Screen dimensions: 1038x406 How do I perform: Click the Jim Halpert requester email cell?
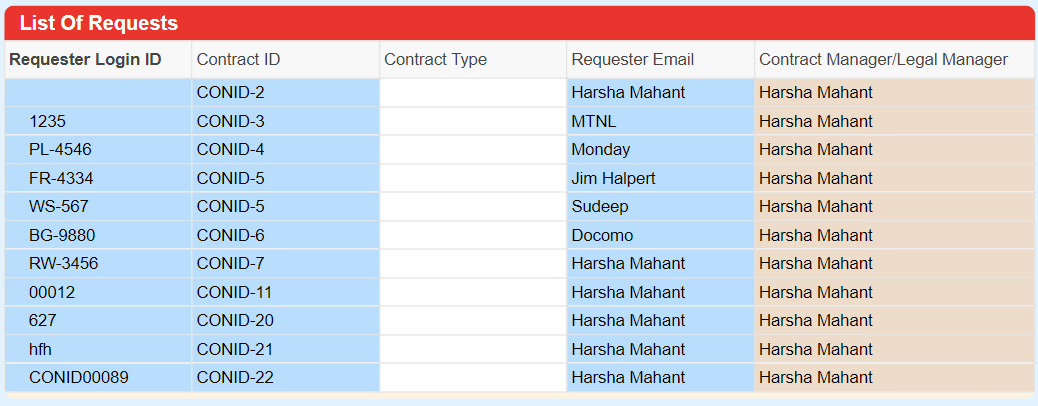[660, 178]
